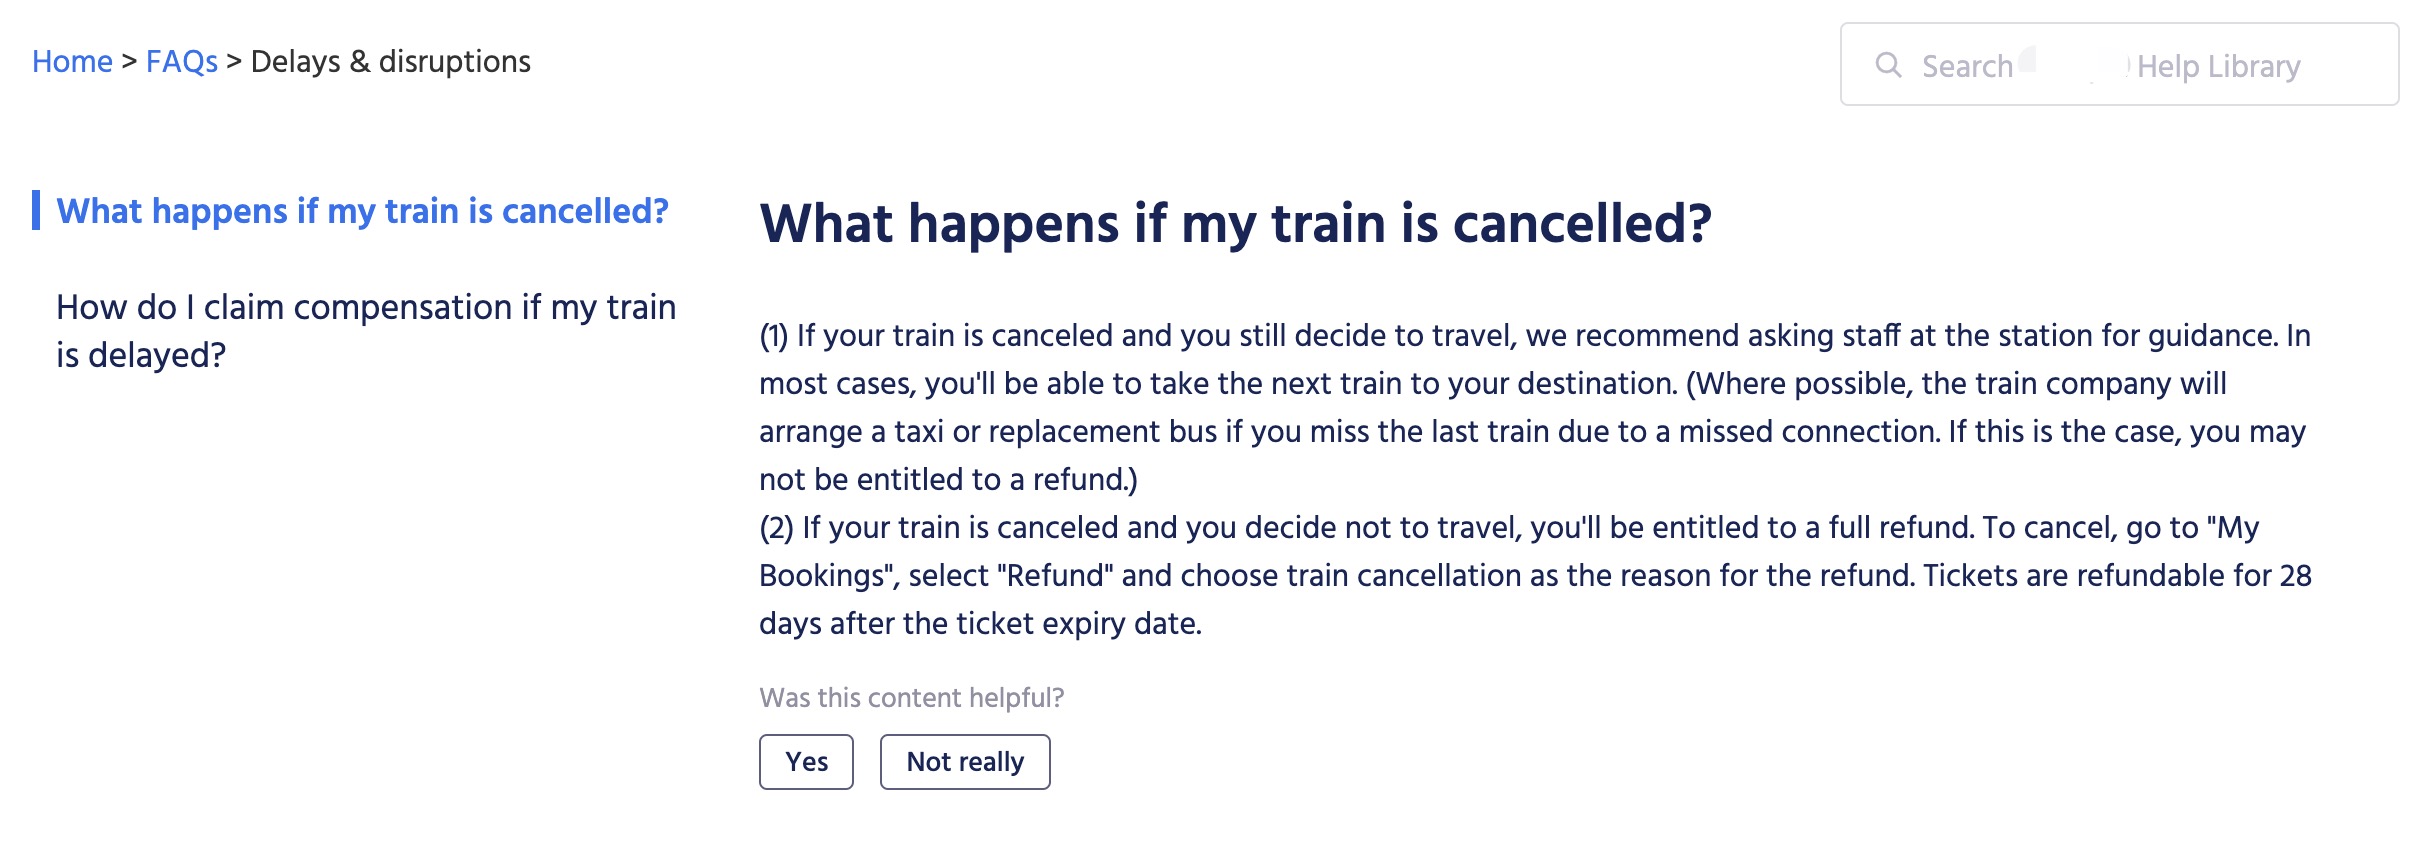Click Delays & disruptions breadcrumb text

391,62
